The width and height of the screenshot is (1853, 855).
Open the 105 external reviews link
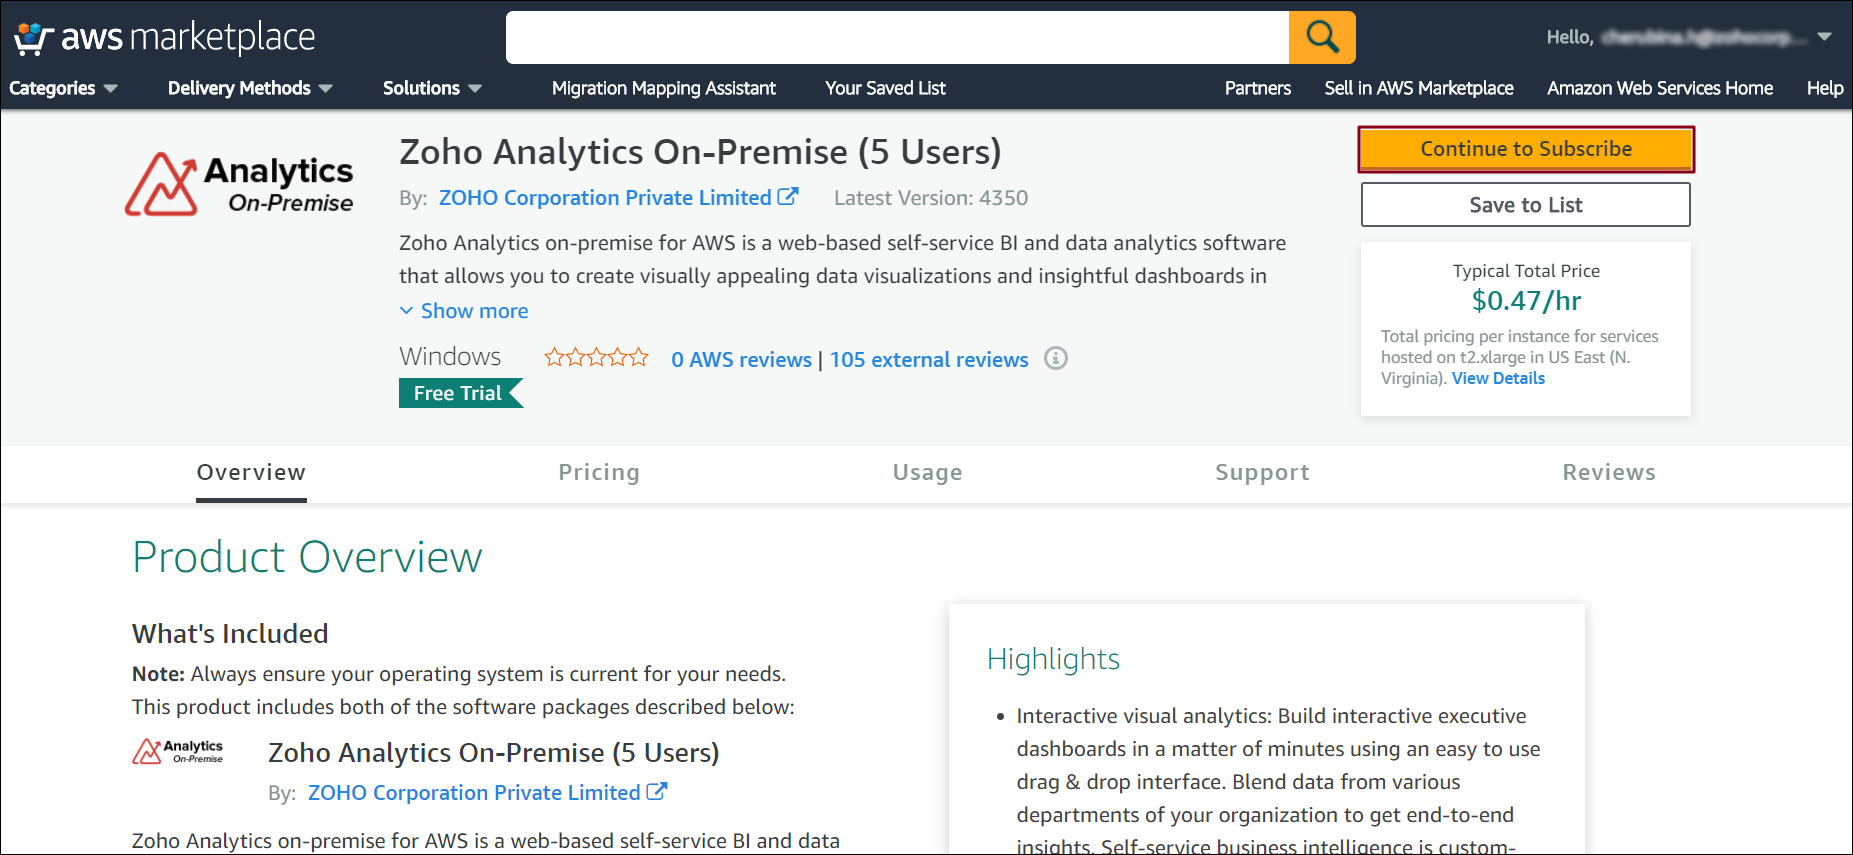pos(928,360)
